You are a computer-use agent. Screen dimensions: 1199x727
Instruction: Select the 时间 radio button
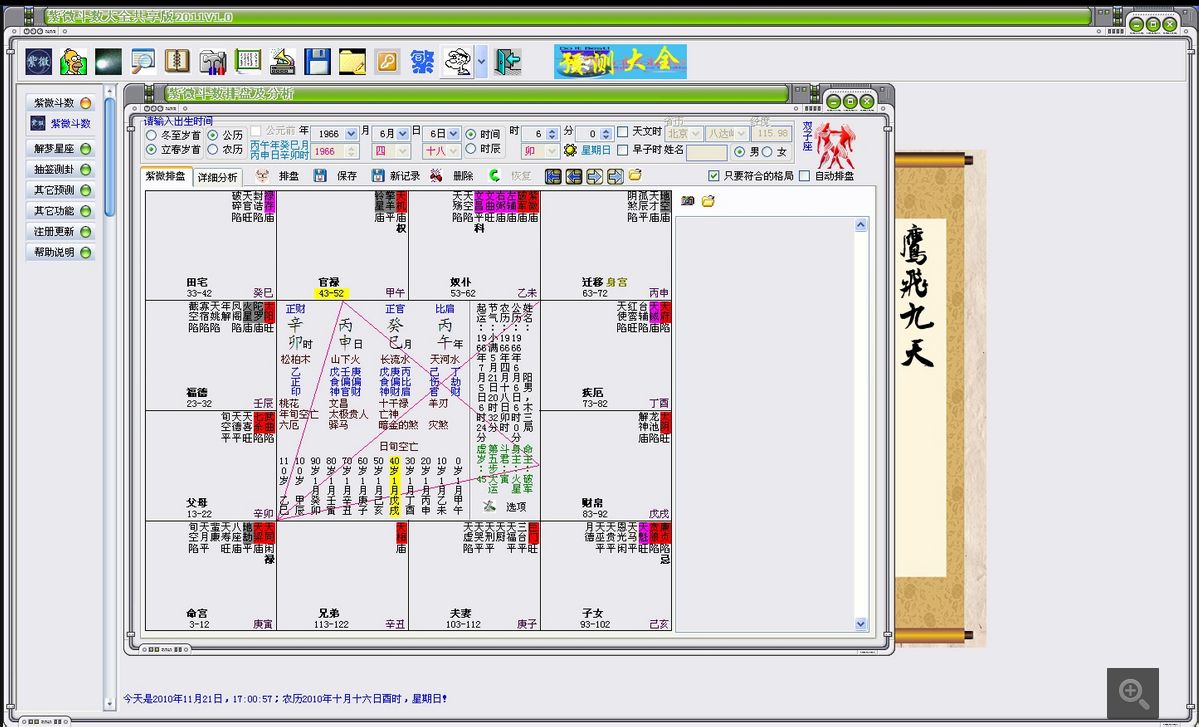click(x=470, y=135)
